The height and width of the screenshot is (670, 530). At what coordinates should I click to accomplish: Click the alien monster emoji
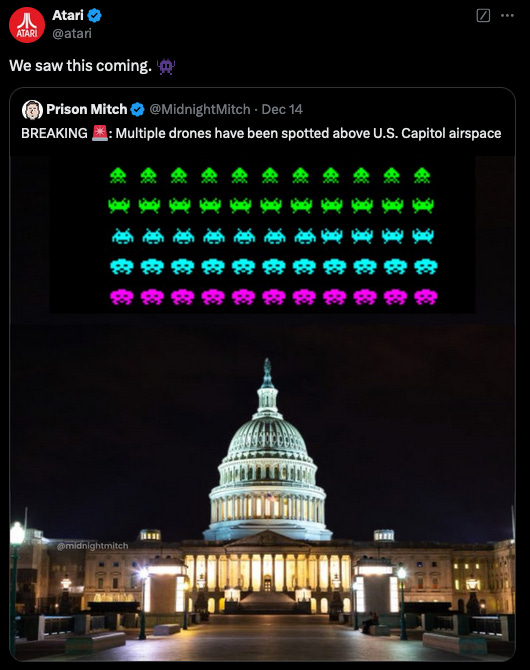(x=166, y=66)
